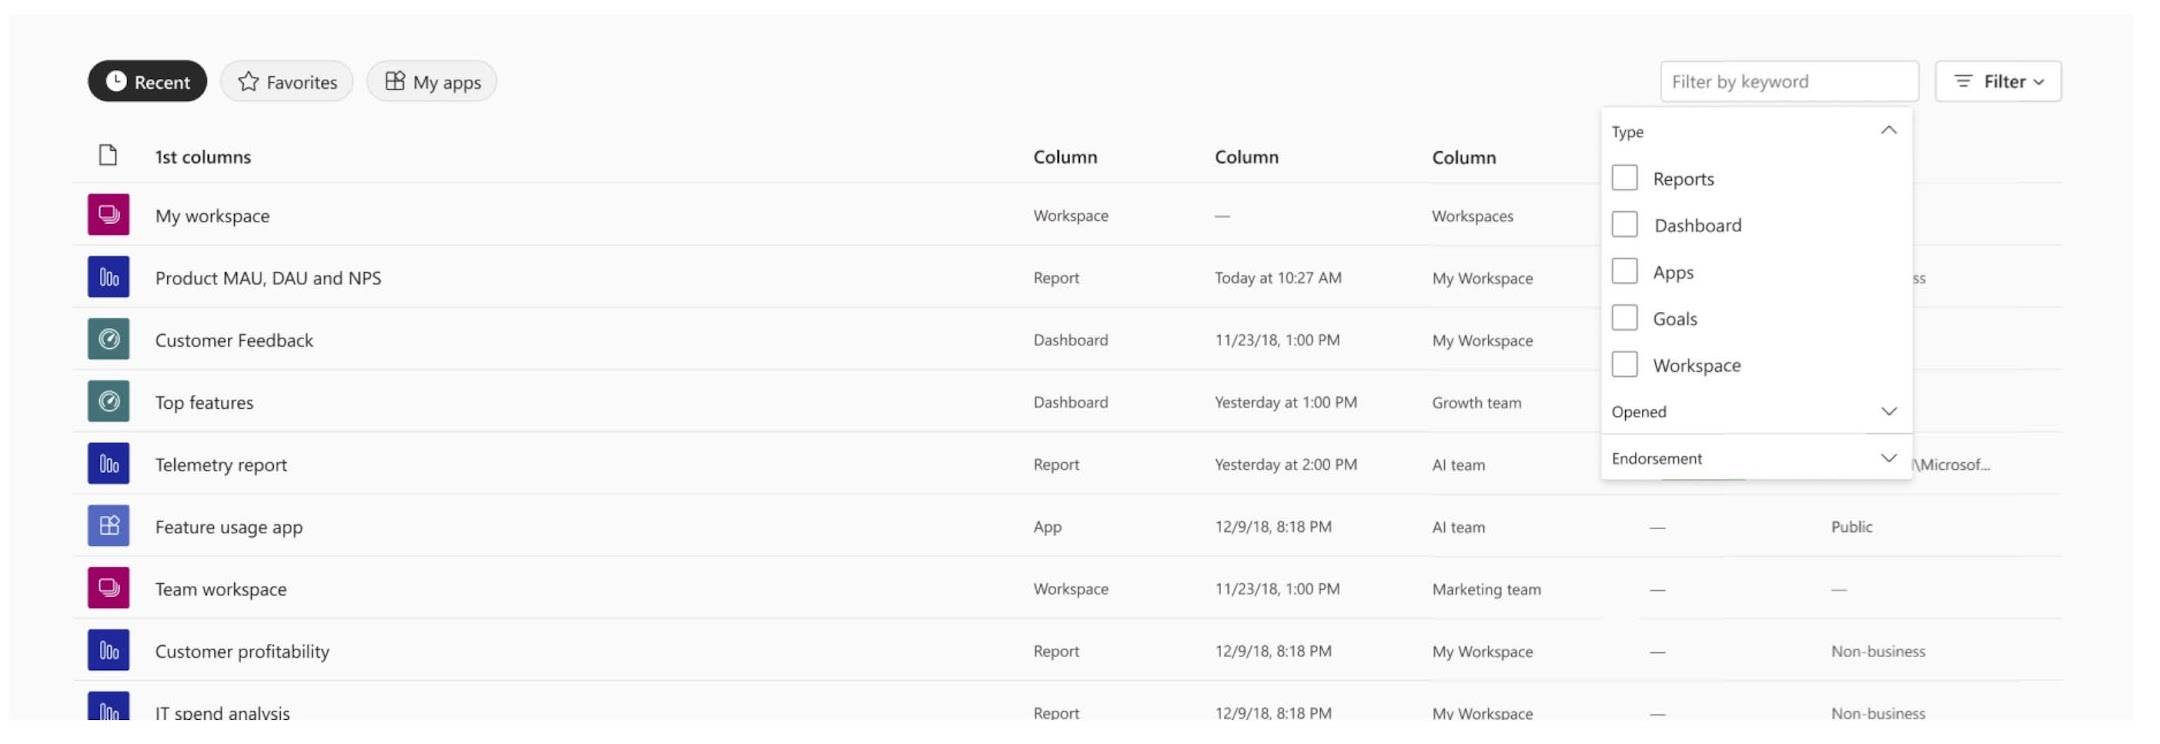Expand the Opened filter section
Screen dimensions: 2160x744
click(1888, 412)
